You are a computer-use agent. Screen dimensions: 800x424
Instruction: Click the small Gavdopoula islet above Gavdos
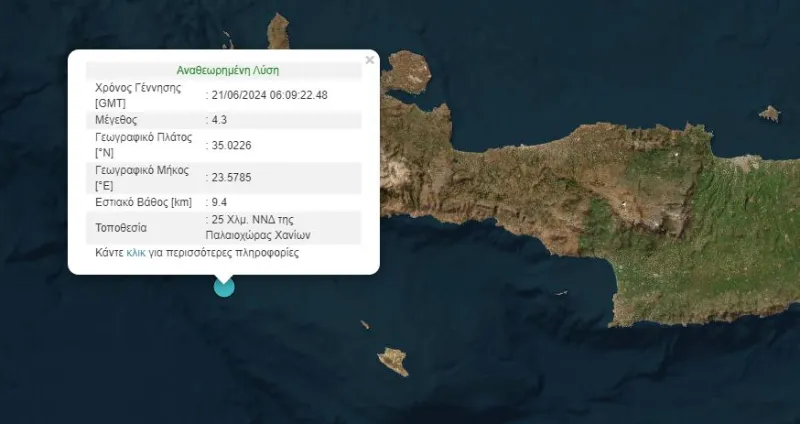tap(365, 325)
